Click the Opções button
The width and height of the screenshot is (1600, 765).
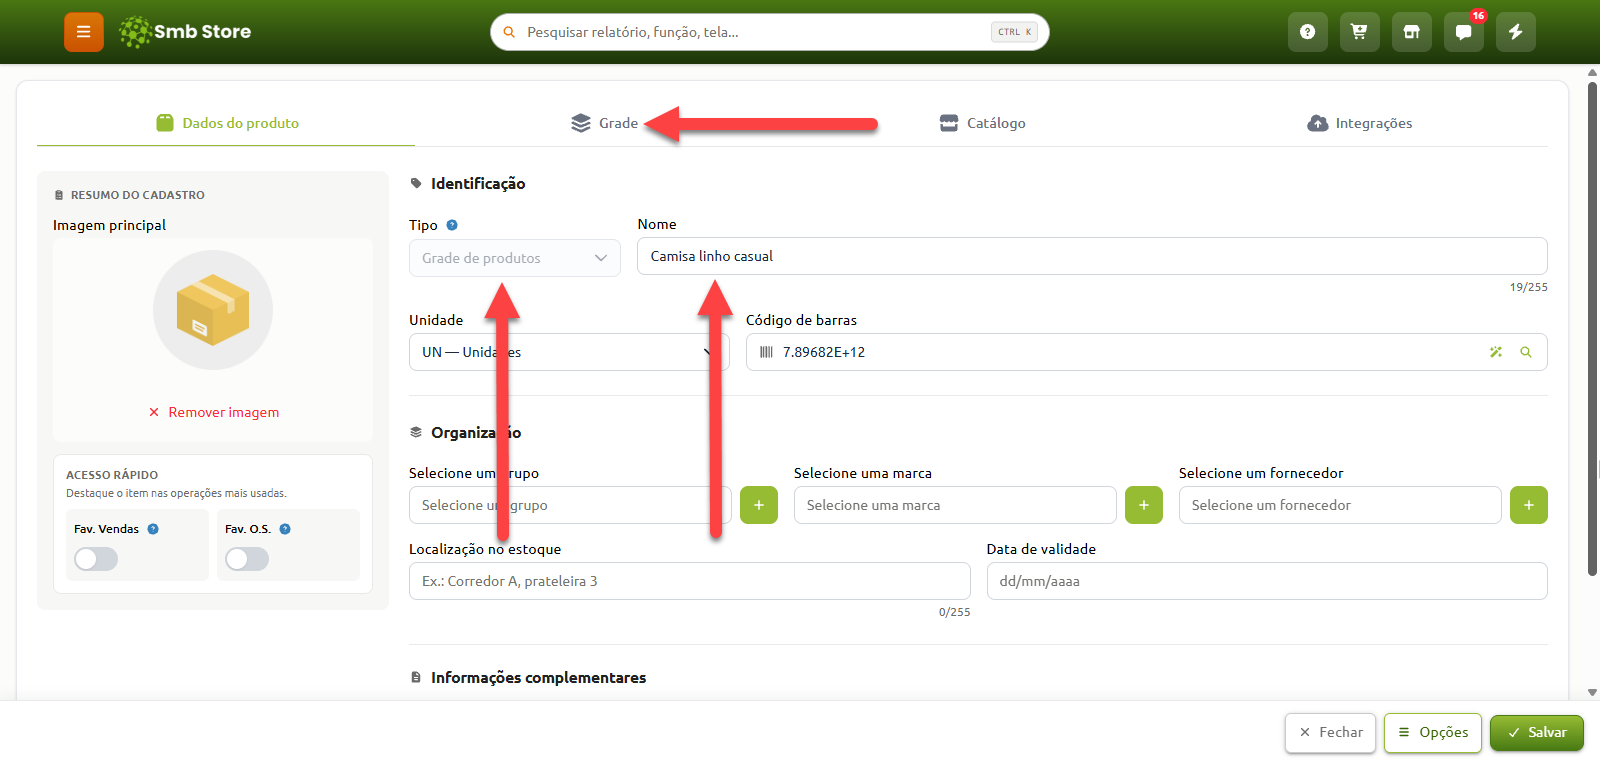(1433, 733)
